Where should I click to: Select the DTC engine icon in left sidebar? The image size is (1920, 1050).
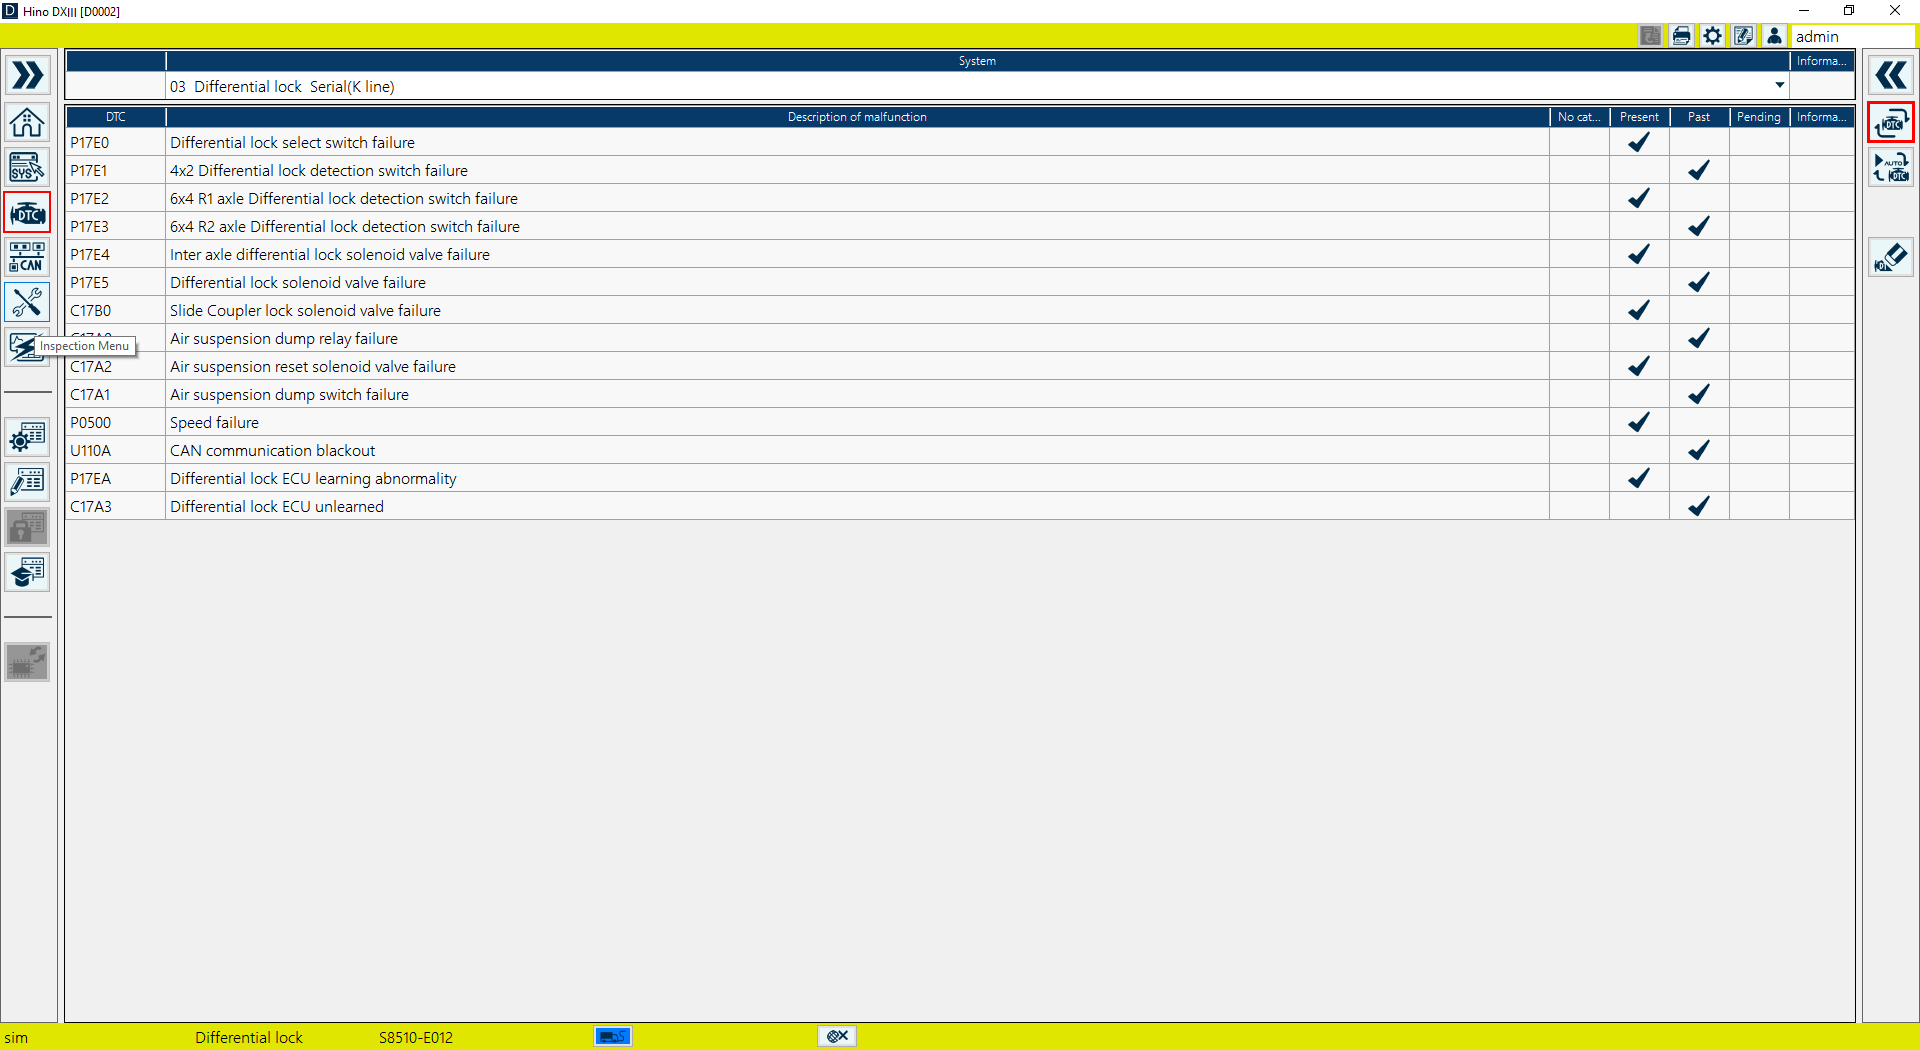27,213
